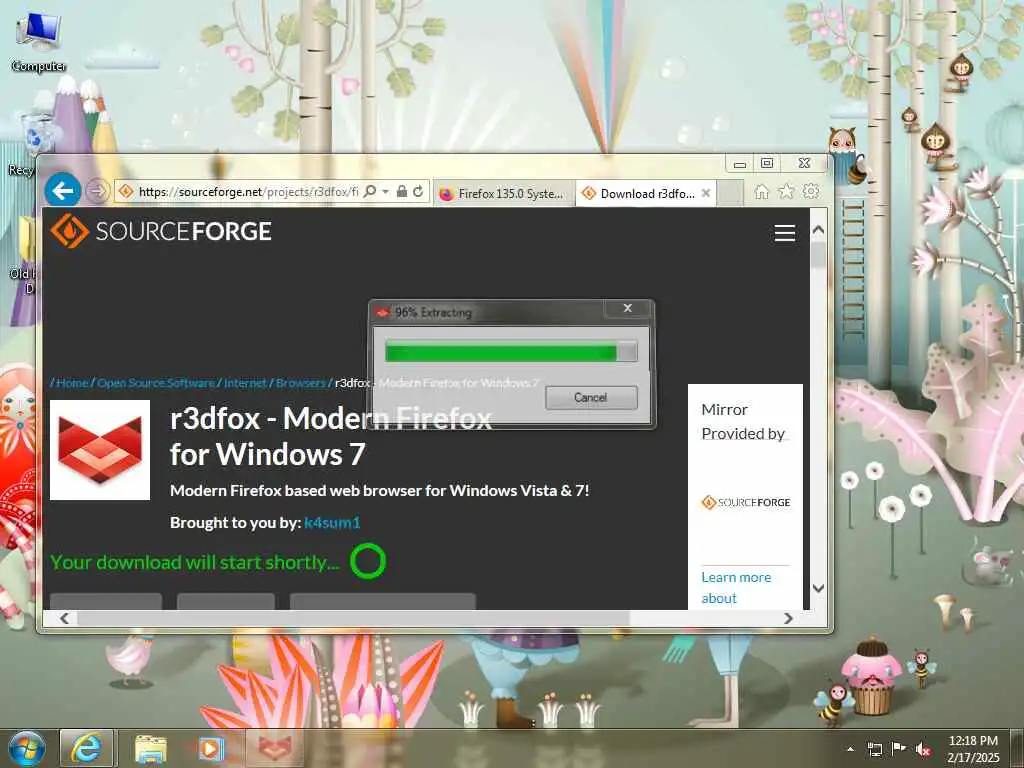This screenshot has height=768, width=1024.
Task: Cancel the extraction dialog
Action: (x=591, y=397)
